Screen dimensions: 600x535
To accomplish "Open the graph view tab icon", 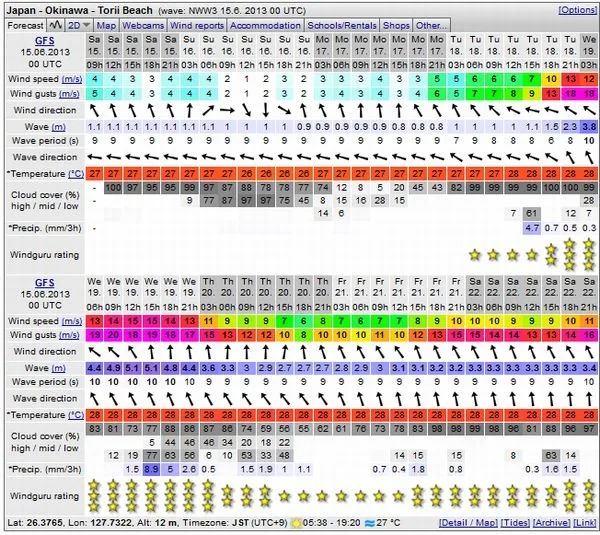I will (55, 25).
